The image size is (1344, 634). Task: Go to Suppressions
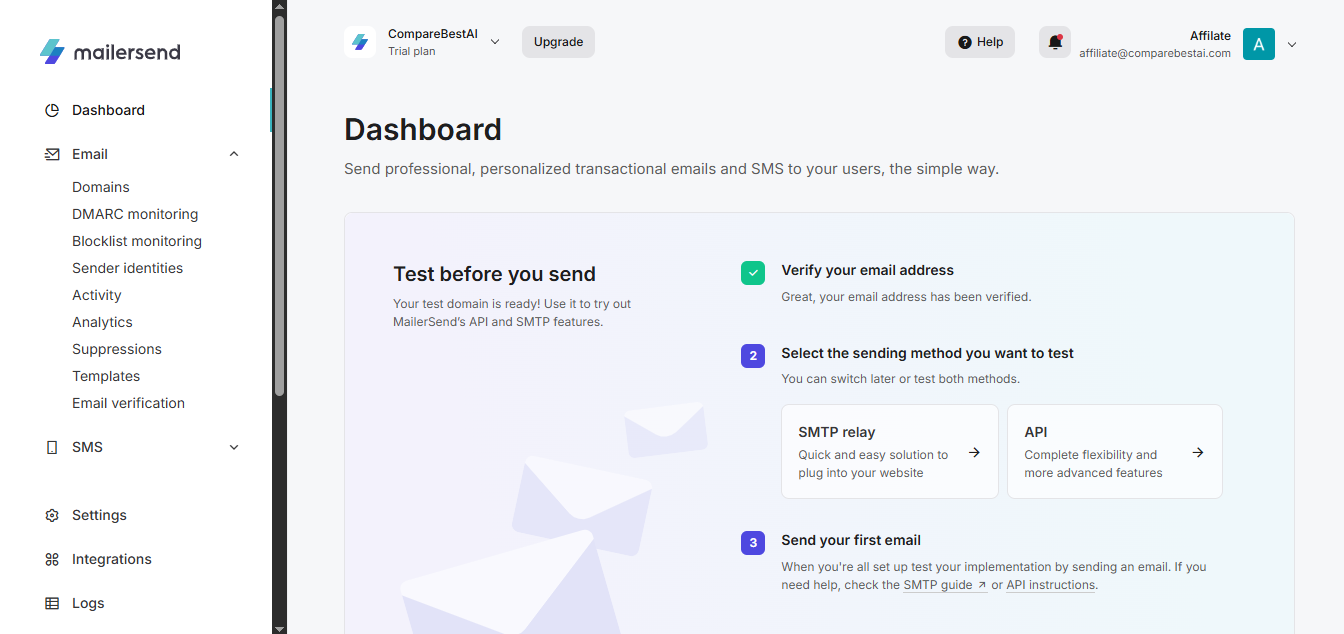pos(117,349)
